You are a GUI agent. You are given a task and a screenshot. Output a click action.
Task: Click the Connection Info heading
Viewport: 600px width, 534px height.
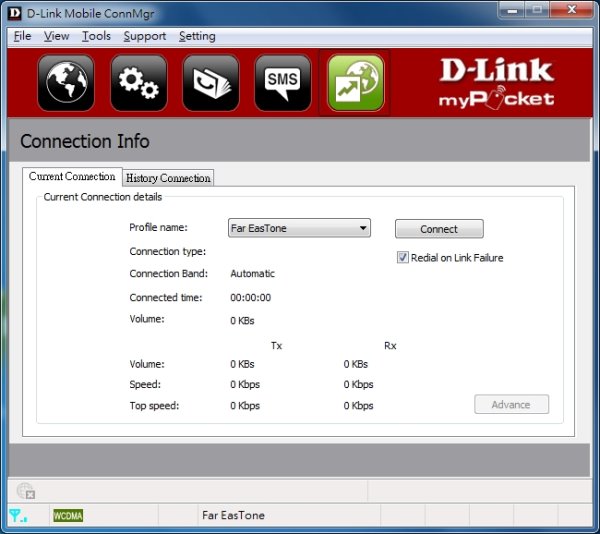pyautogui.click(x=85, y=141)
